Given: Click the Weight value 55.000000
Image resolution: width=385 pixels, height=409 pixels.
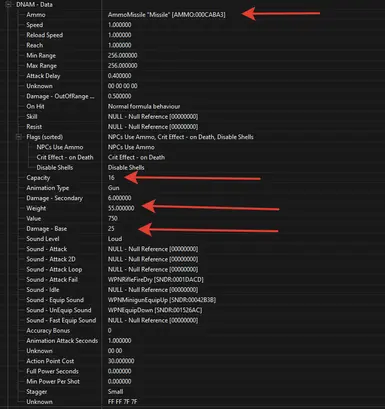Looking at the screenshot, I should point(121,208).
